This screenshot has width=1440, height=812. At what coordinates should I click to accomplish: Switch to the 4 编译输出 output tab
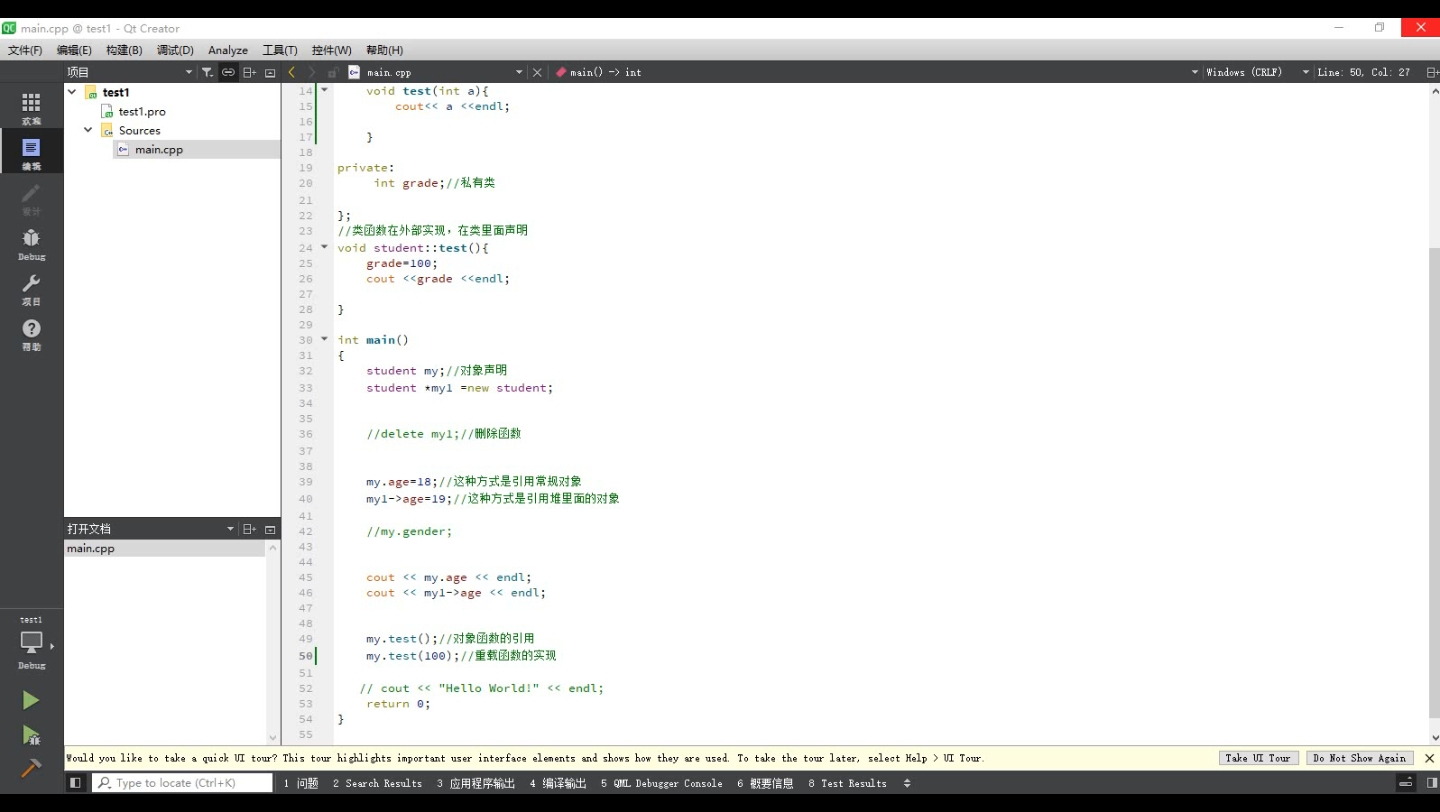(556, 783)
